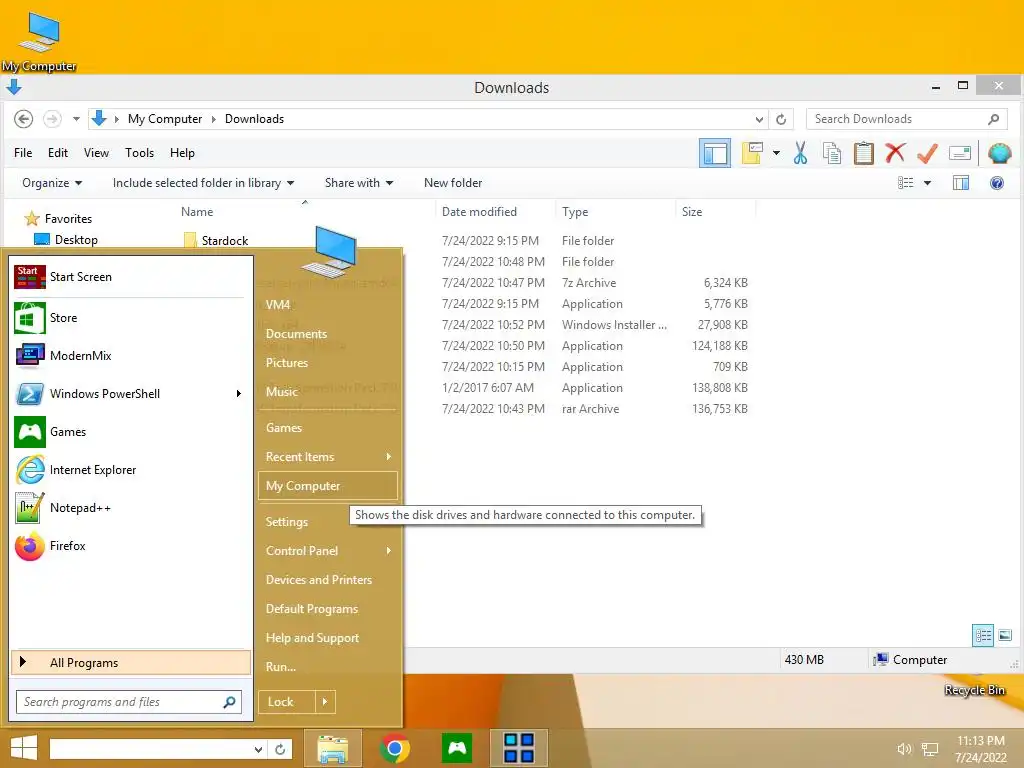Open the File menu

[x=23, y=153]
